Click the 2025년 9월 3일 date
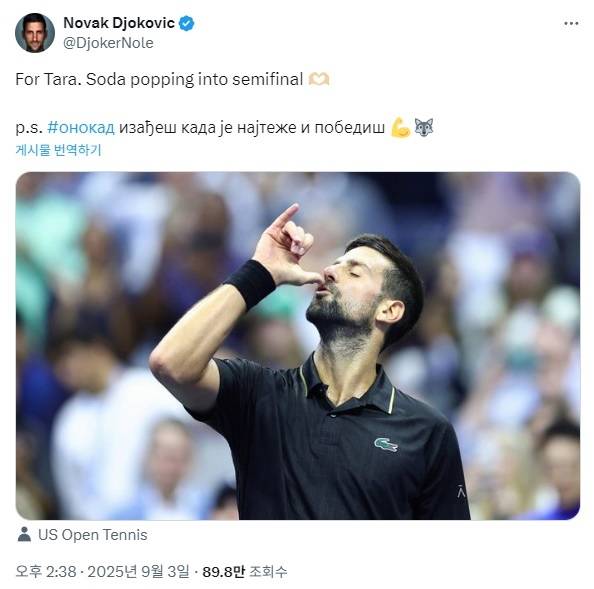 [139, 571]
